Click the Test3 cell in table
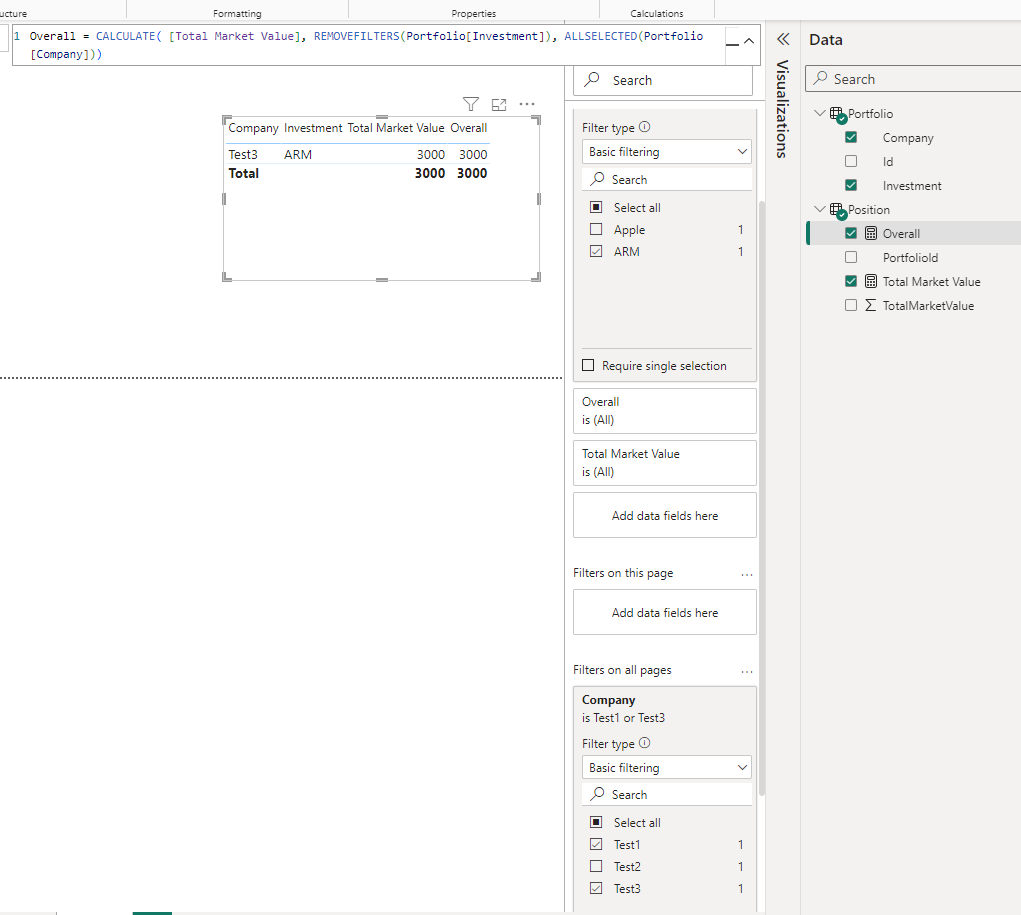 coord(243,154)
